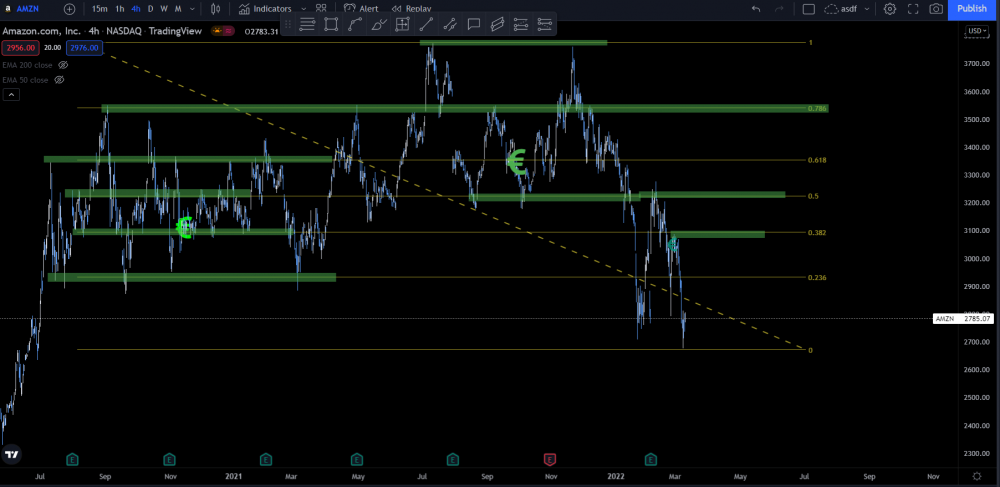Switch to the M monthly timeframe
The height and width of the screenshot is (487, 1000).
tap(178, 9)
